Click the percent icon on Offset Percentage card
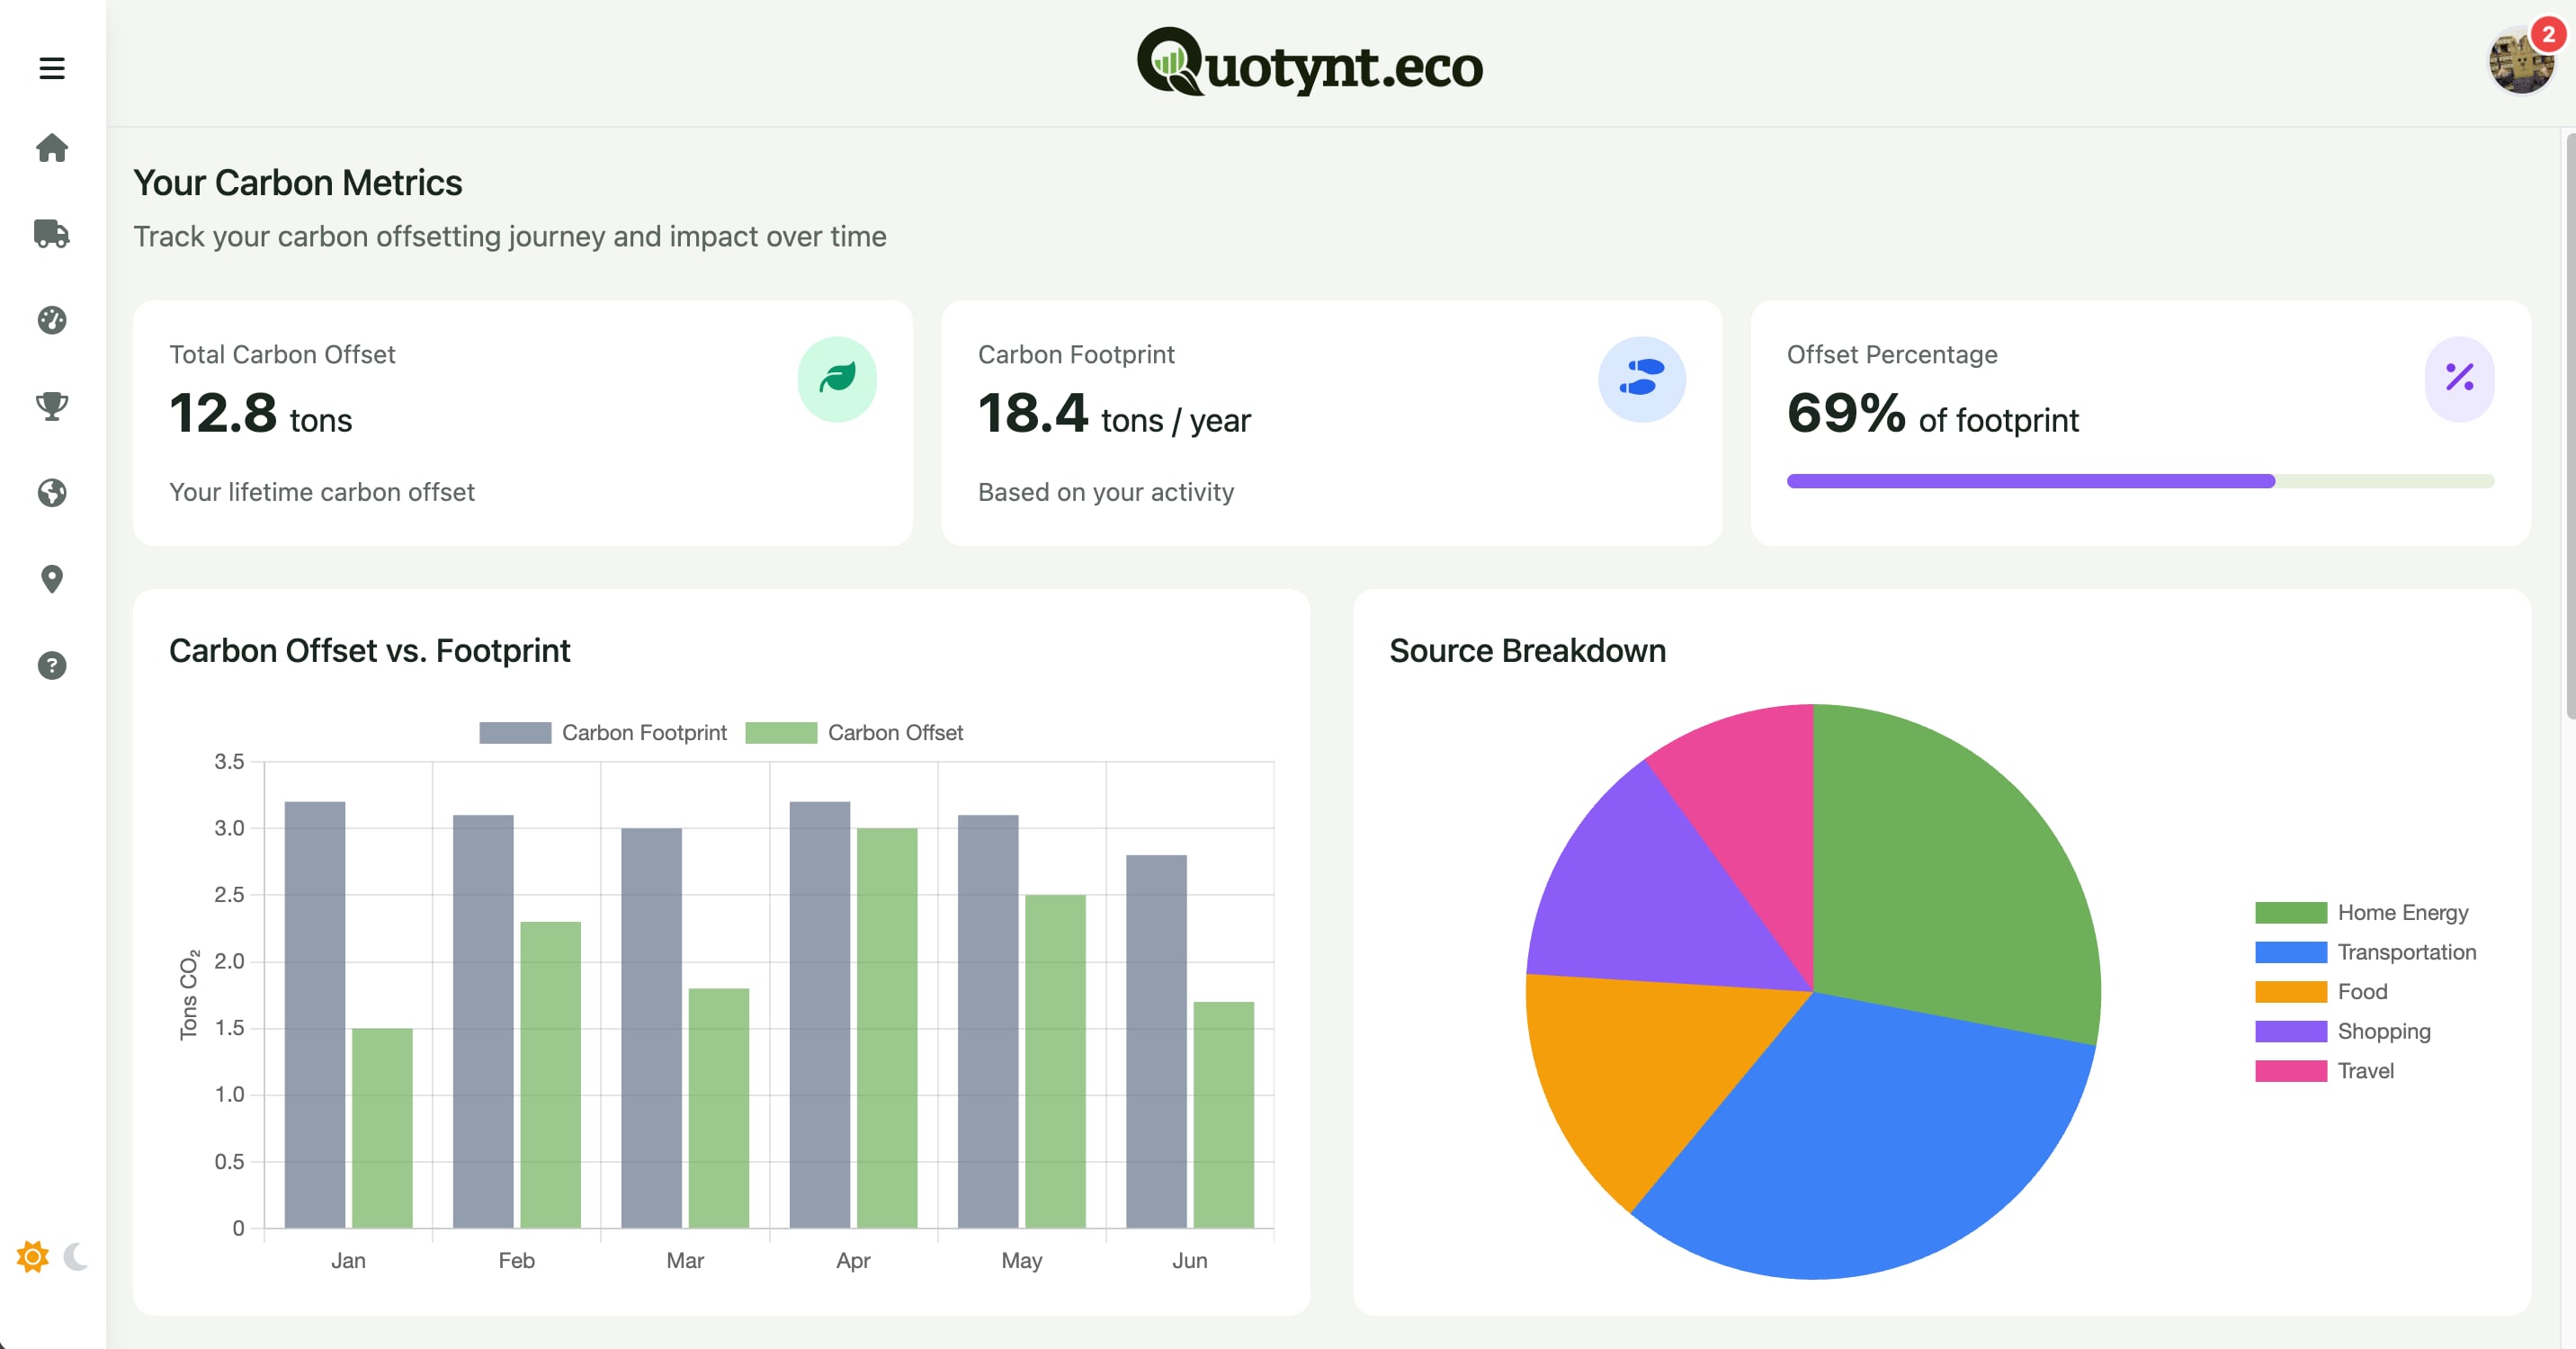Viewport: 2576px width, 1349px height. pos(2459,379)
